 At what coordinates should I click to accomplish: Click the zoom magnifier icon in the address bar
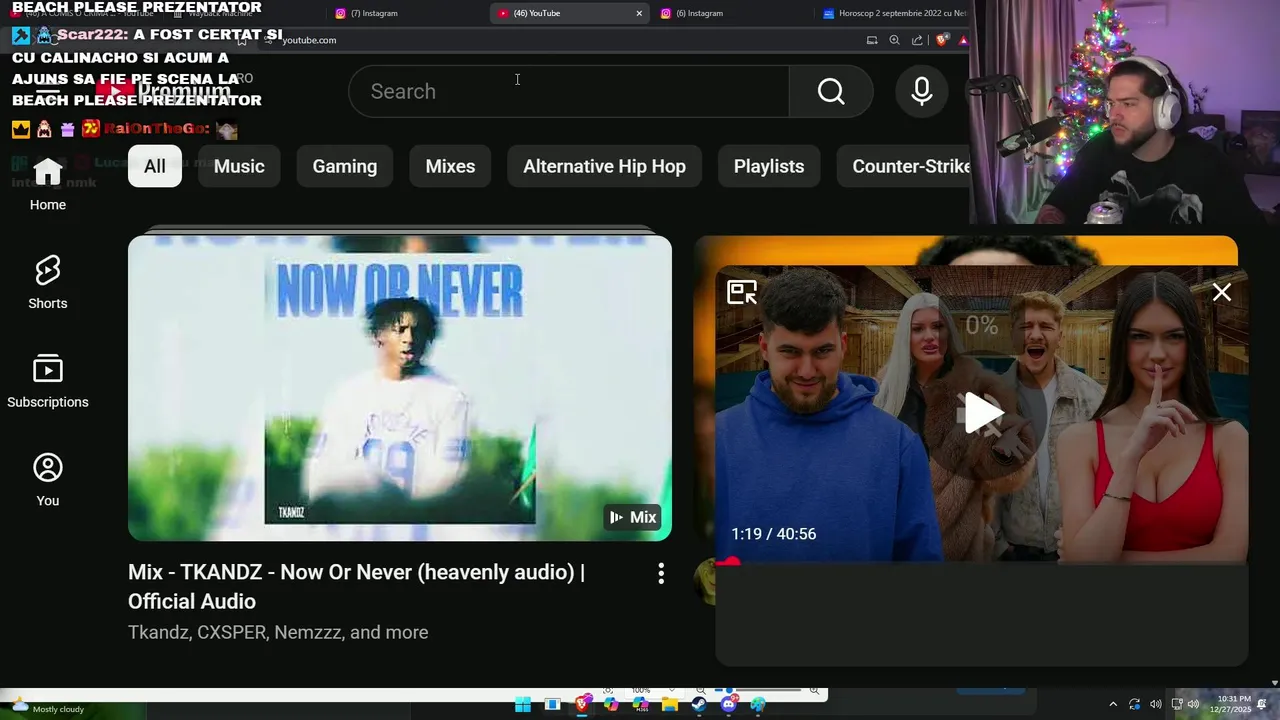click(894, 40)
